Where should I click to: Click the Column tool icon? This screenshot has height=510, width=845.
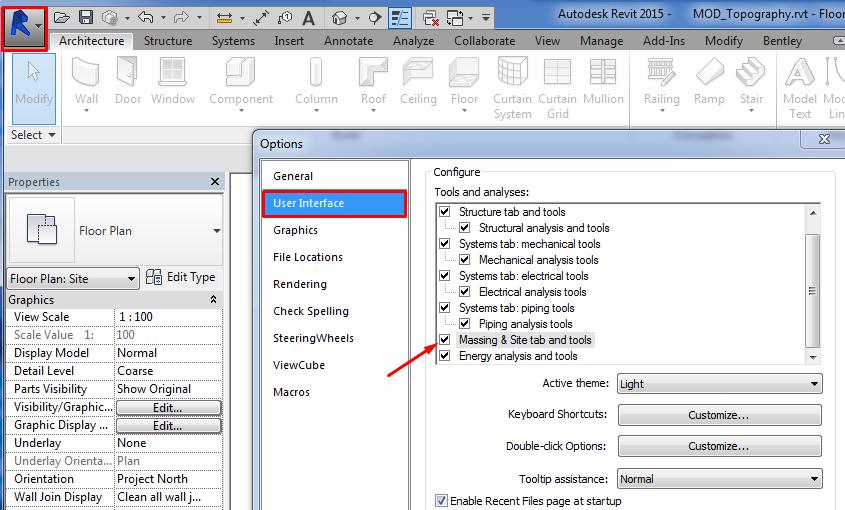316,72
